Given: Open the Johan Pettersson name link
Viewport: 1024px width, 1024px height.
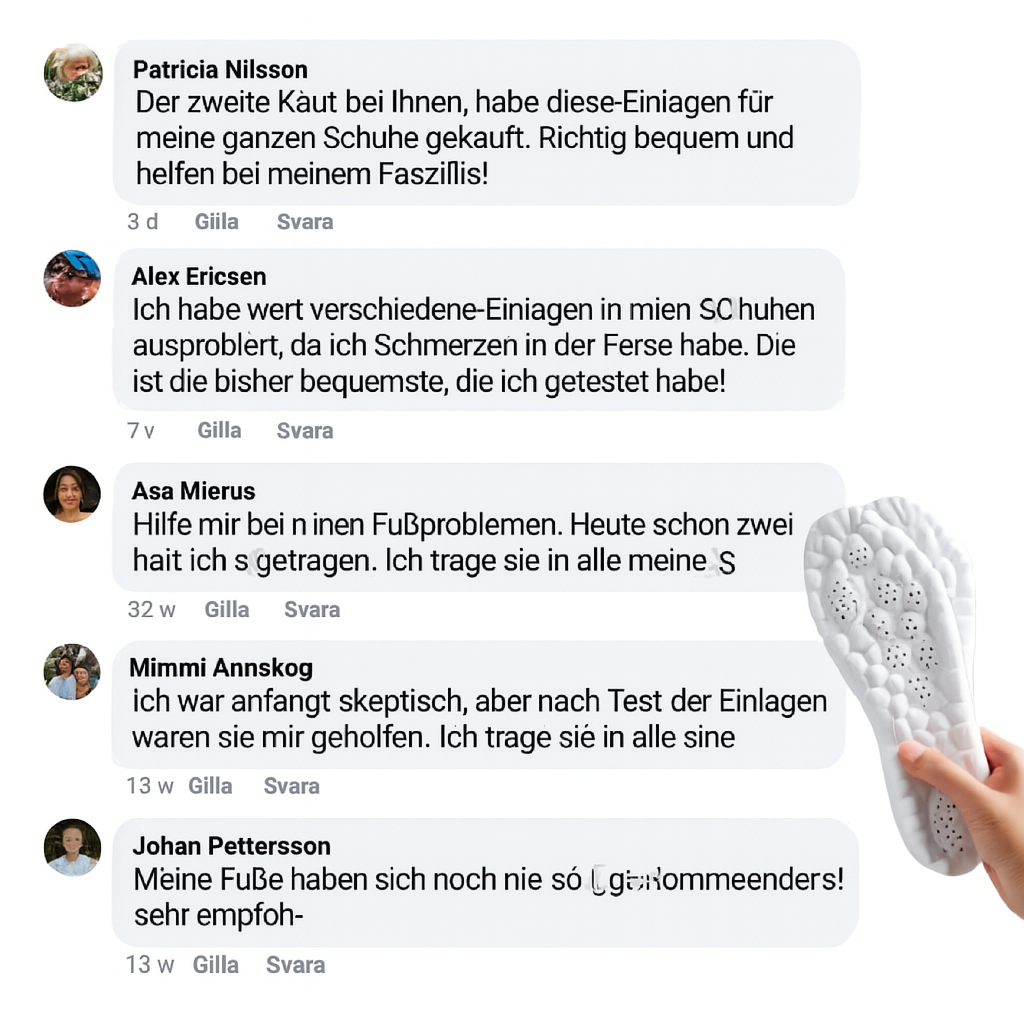Looking at the screenshot, I should click(x=231, y=846).
